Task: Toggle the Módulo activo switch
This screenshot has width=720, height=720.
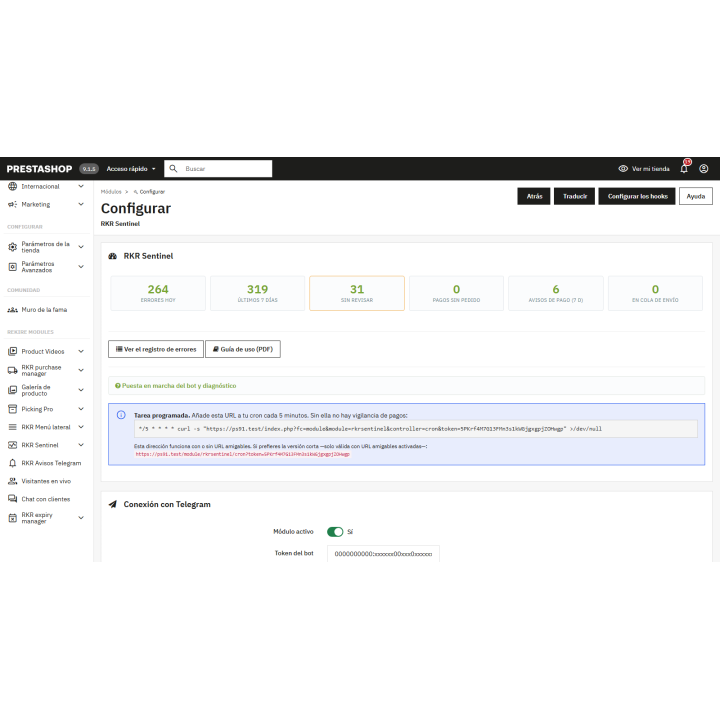Action: [335, 532]
